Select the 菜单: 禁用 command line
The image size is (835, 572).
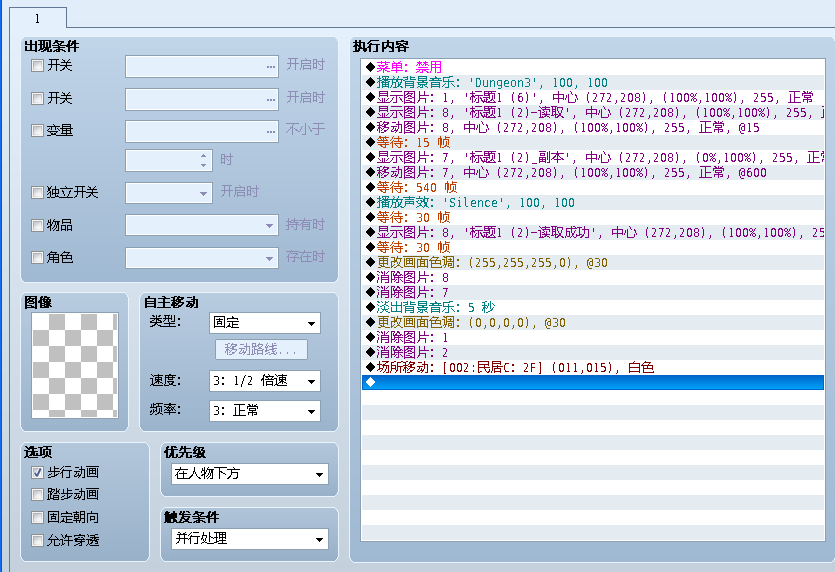[593, 67]
